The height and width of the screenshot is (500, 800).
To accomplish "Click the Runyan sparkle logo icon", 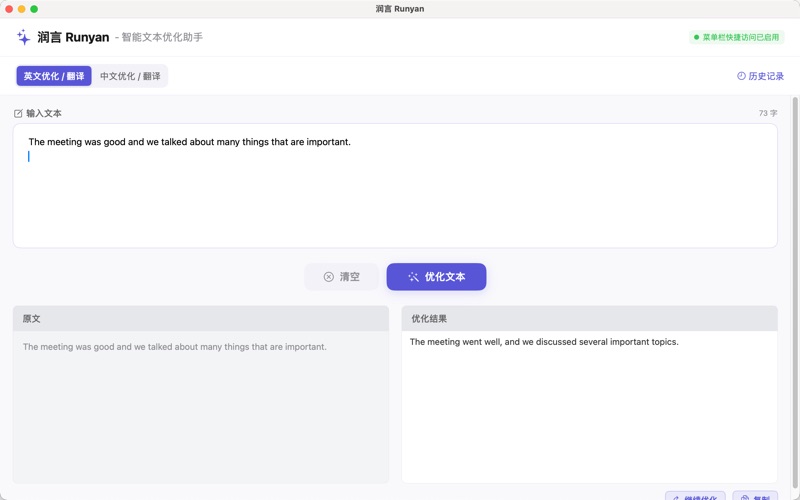I will 23,37.
